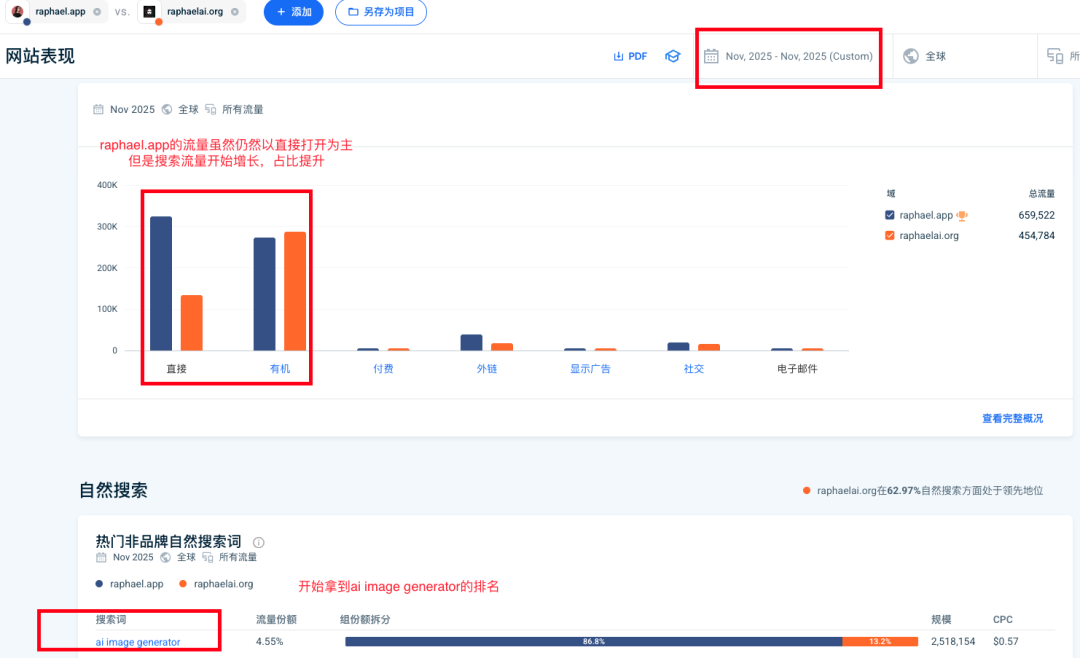The image size is (1080, 658).
Task: Open the ai image generator keyword link
Action: click(138, 641)
